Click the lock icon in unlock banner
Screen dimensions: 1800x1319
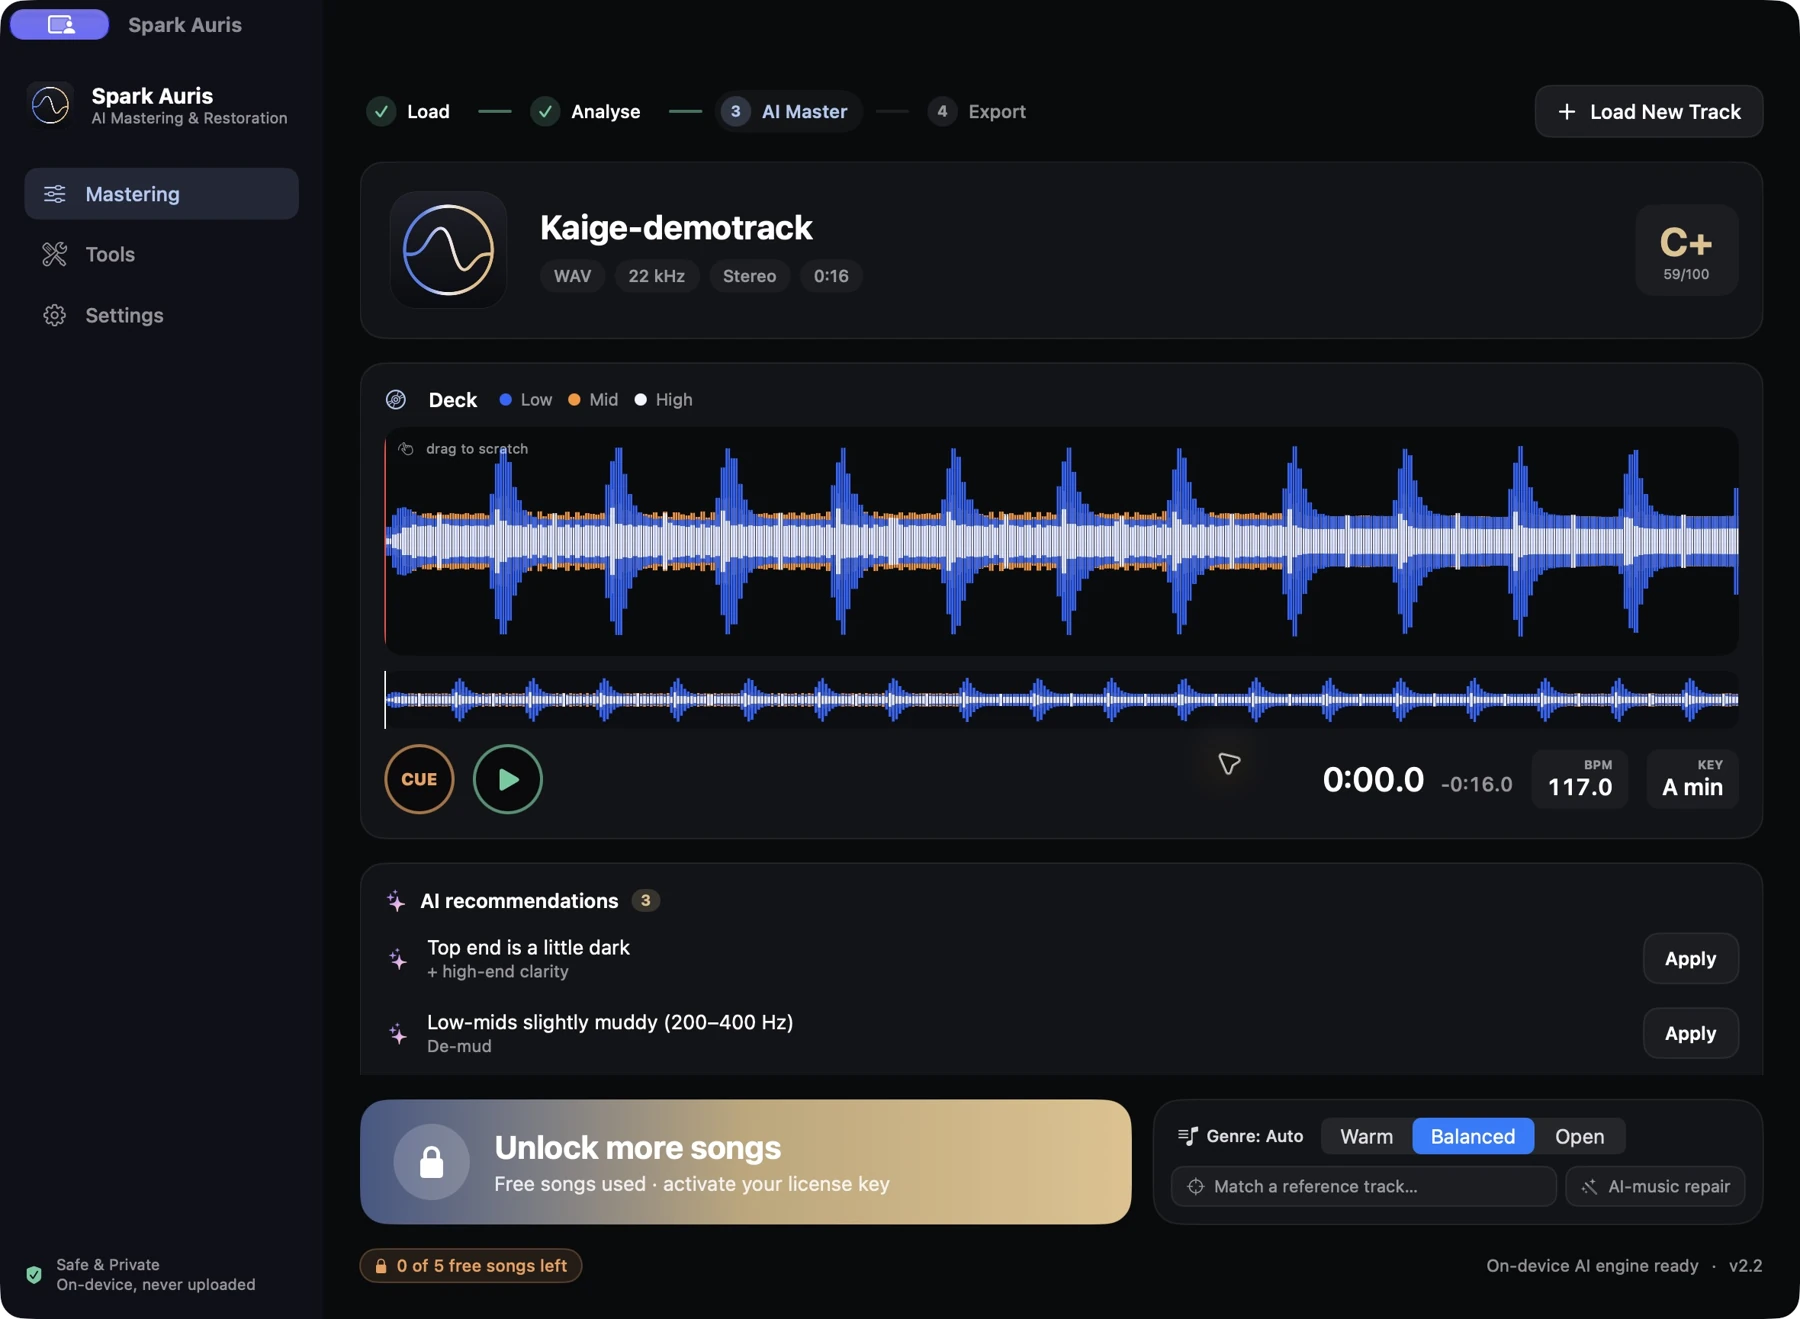pos(432,1162)
